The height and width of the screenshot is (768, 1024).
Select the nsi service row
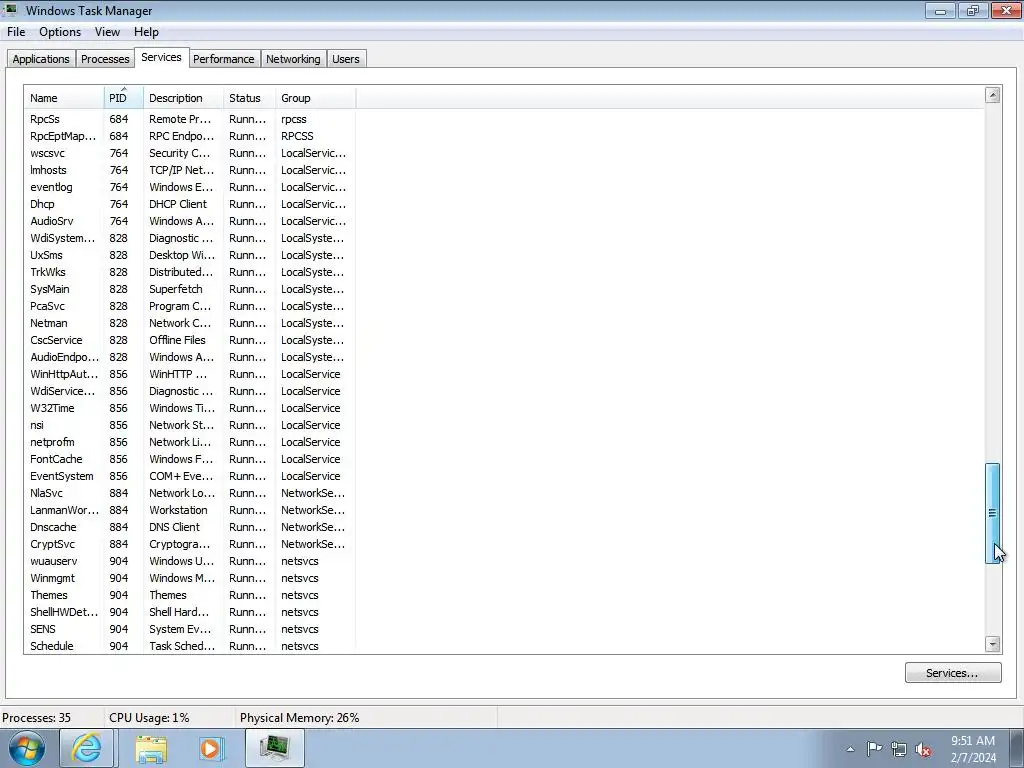pos(190,424)
